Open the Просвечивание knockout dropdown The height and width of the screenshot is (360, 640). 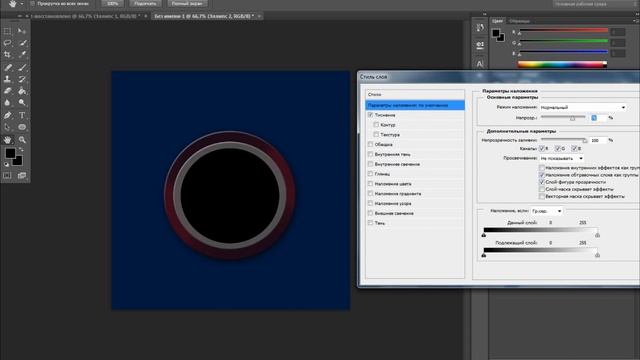(x=561, y=158)
